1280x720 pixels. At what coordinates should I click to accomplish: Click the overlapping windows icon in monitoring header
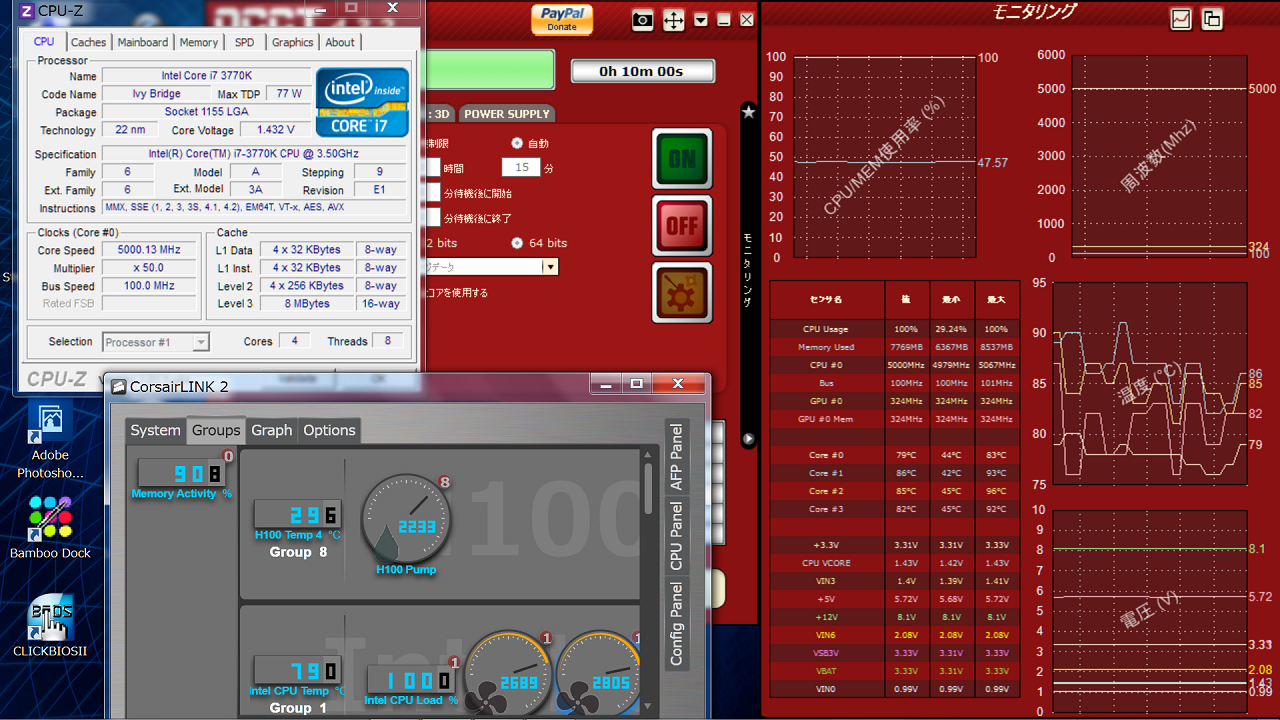[x=1211, y=18]
